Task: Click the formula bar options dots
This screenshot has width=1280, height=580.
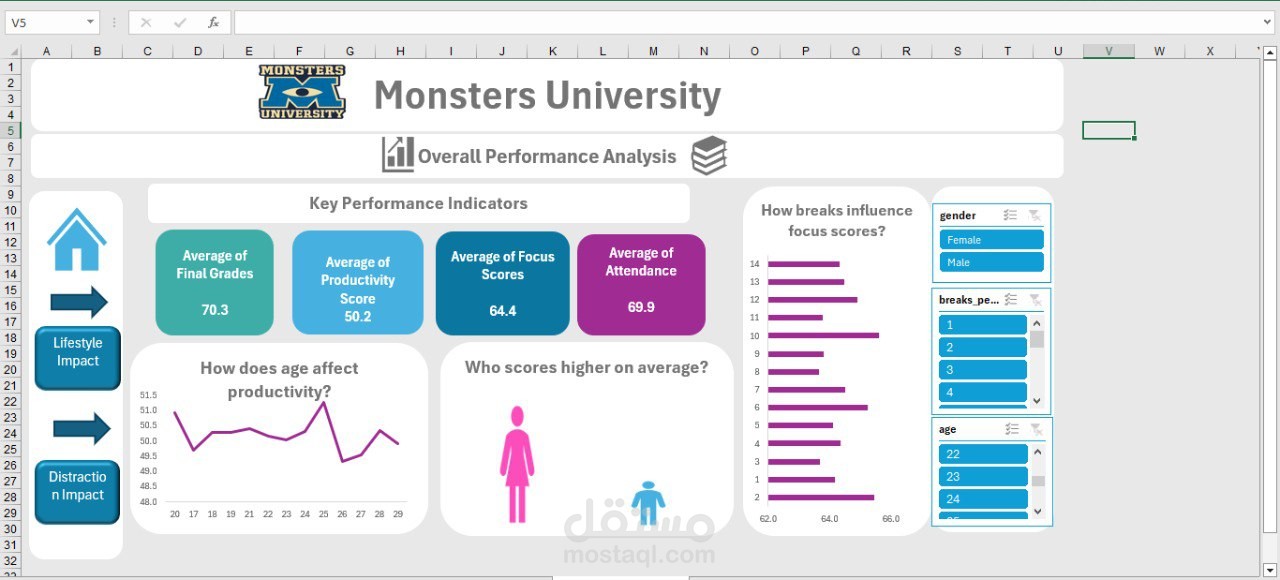Action: click(x=114, y=22)
